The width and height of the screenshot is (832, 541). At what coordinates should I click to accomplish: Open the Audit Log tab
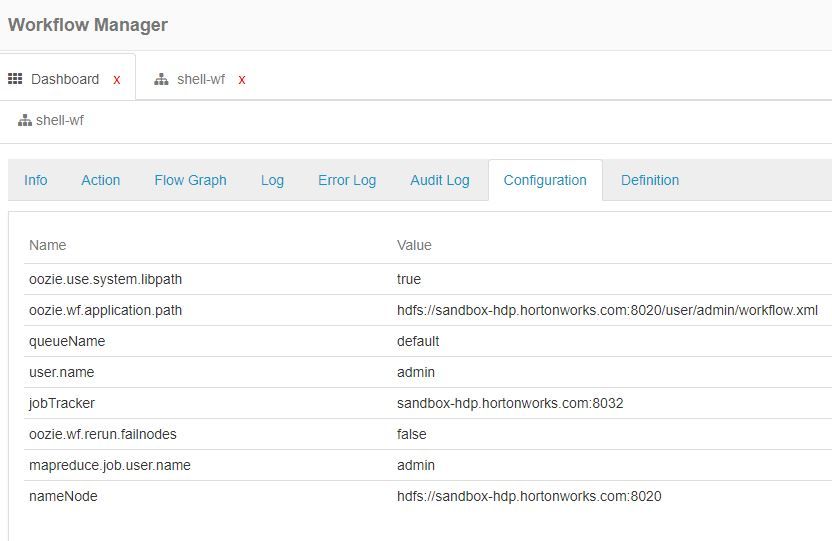pos(439,180)
